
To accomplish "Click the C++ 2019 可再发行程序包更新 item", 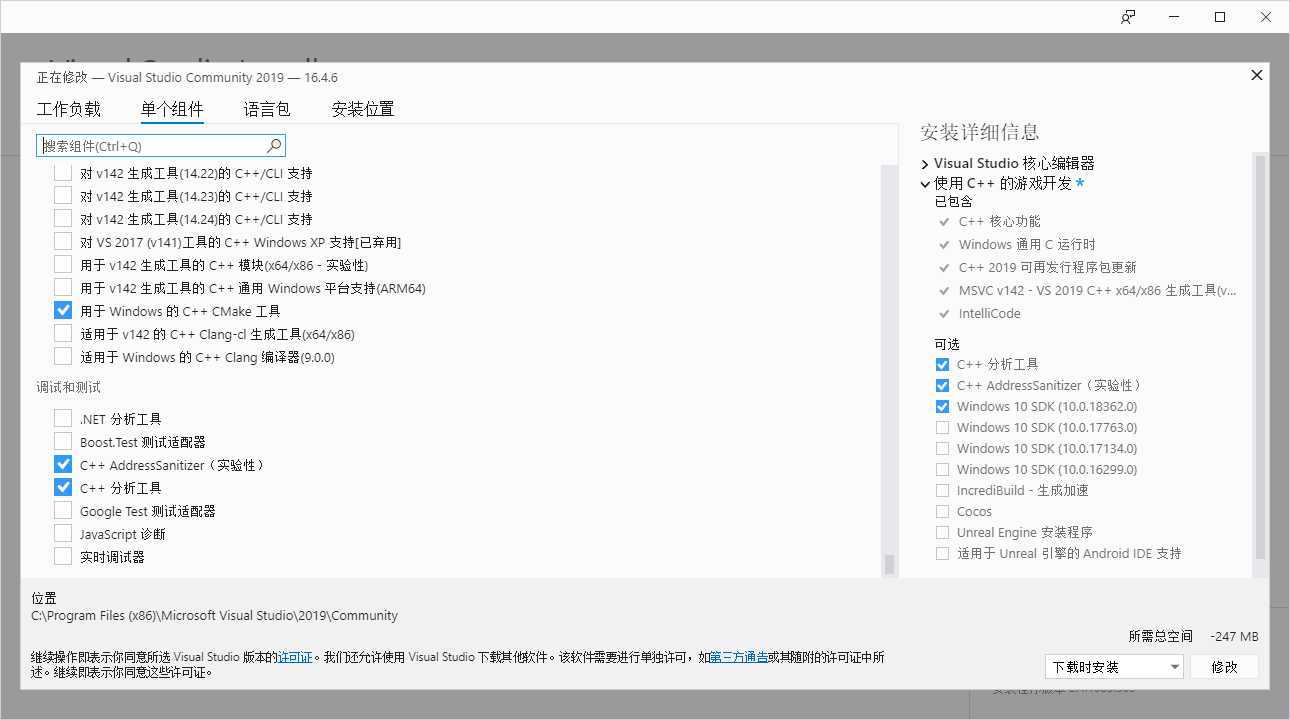I will (1047, 267).
